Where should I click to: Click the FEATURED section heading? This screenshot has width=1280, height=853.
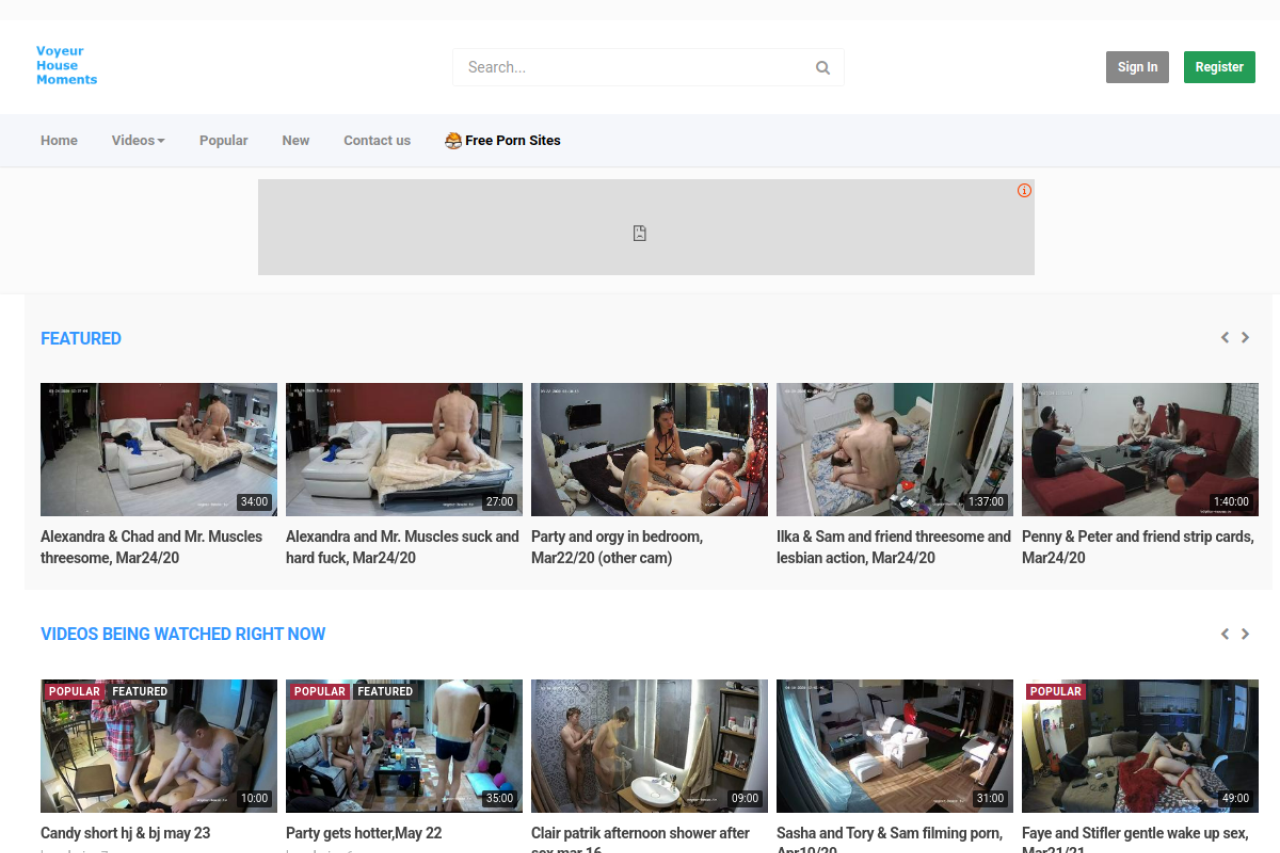pyautogui.click(x=81, y=339)
